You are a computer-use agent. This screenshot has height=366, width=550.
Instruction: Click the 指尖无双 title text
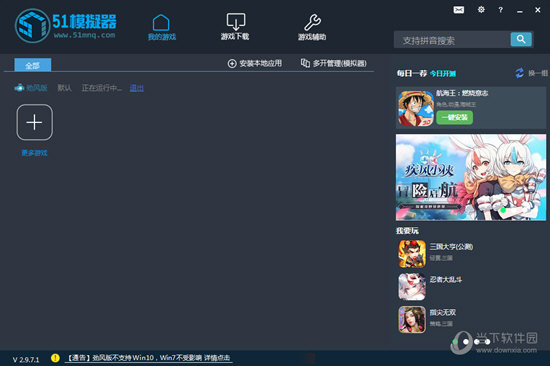(443, 312)
